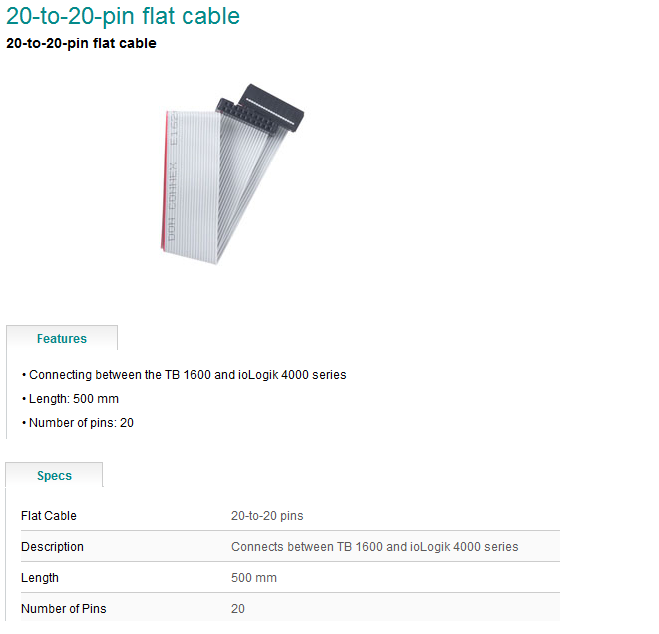
Task: Click the 'Length' spec row label
Action: click(x=40, y=578)
